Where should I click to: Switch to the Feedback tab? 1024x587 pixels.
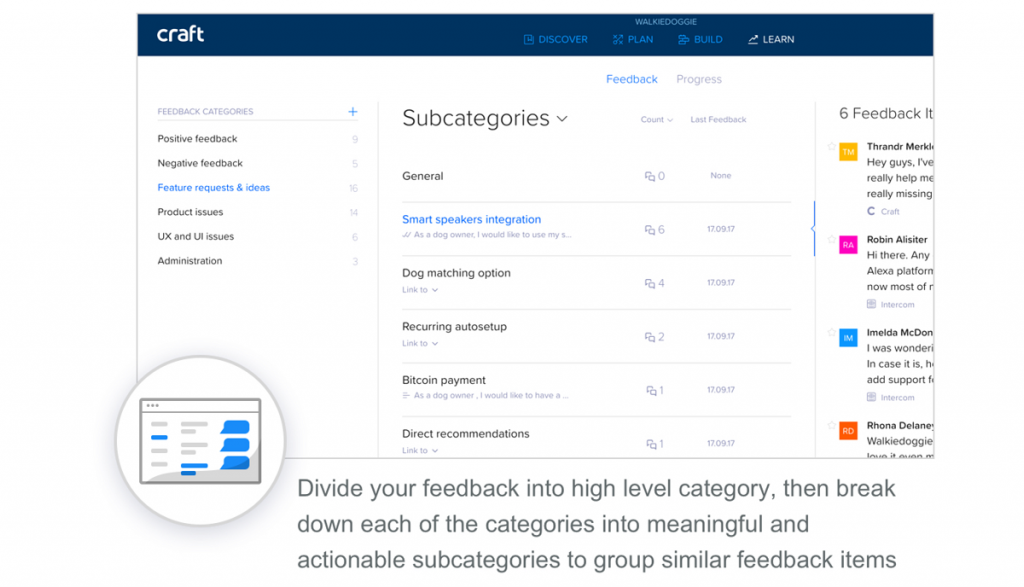631,79
